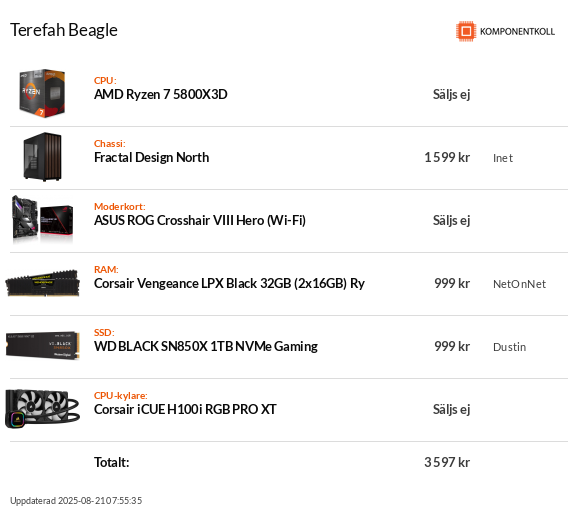Click the 1 599 kr chassis price
The width and height of the screenshot is (577, 514).
pyautogui.click(x=447, y=157)
